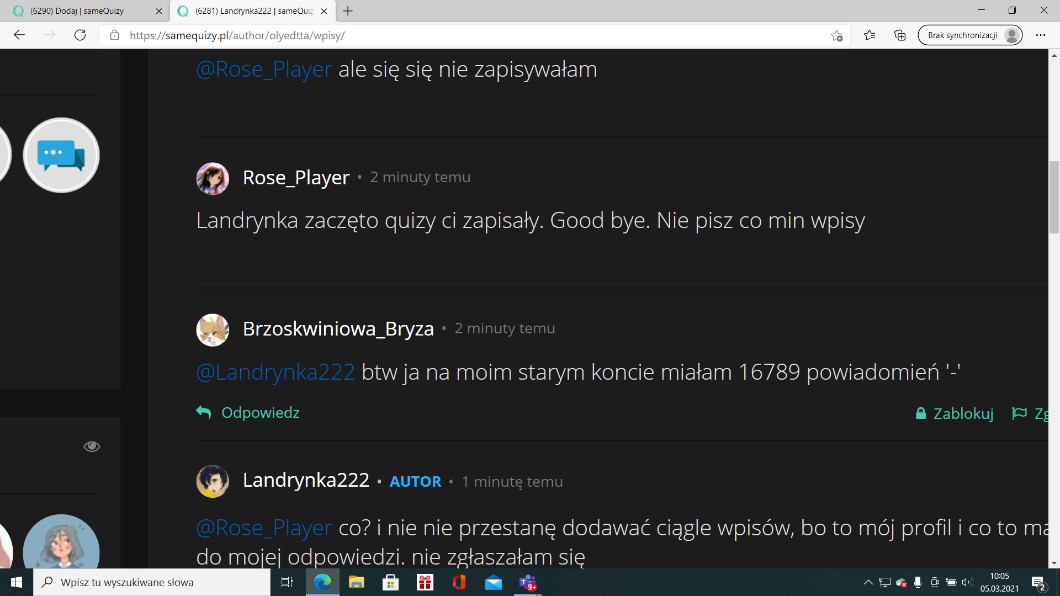
Task: Open the Favorites list icon
Action: coord(869,35)
